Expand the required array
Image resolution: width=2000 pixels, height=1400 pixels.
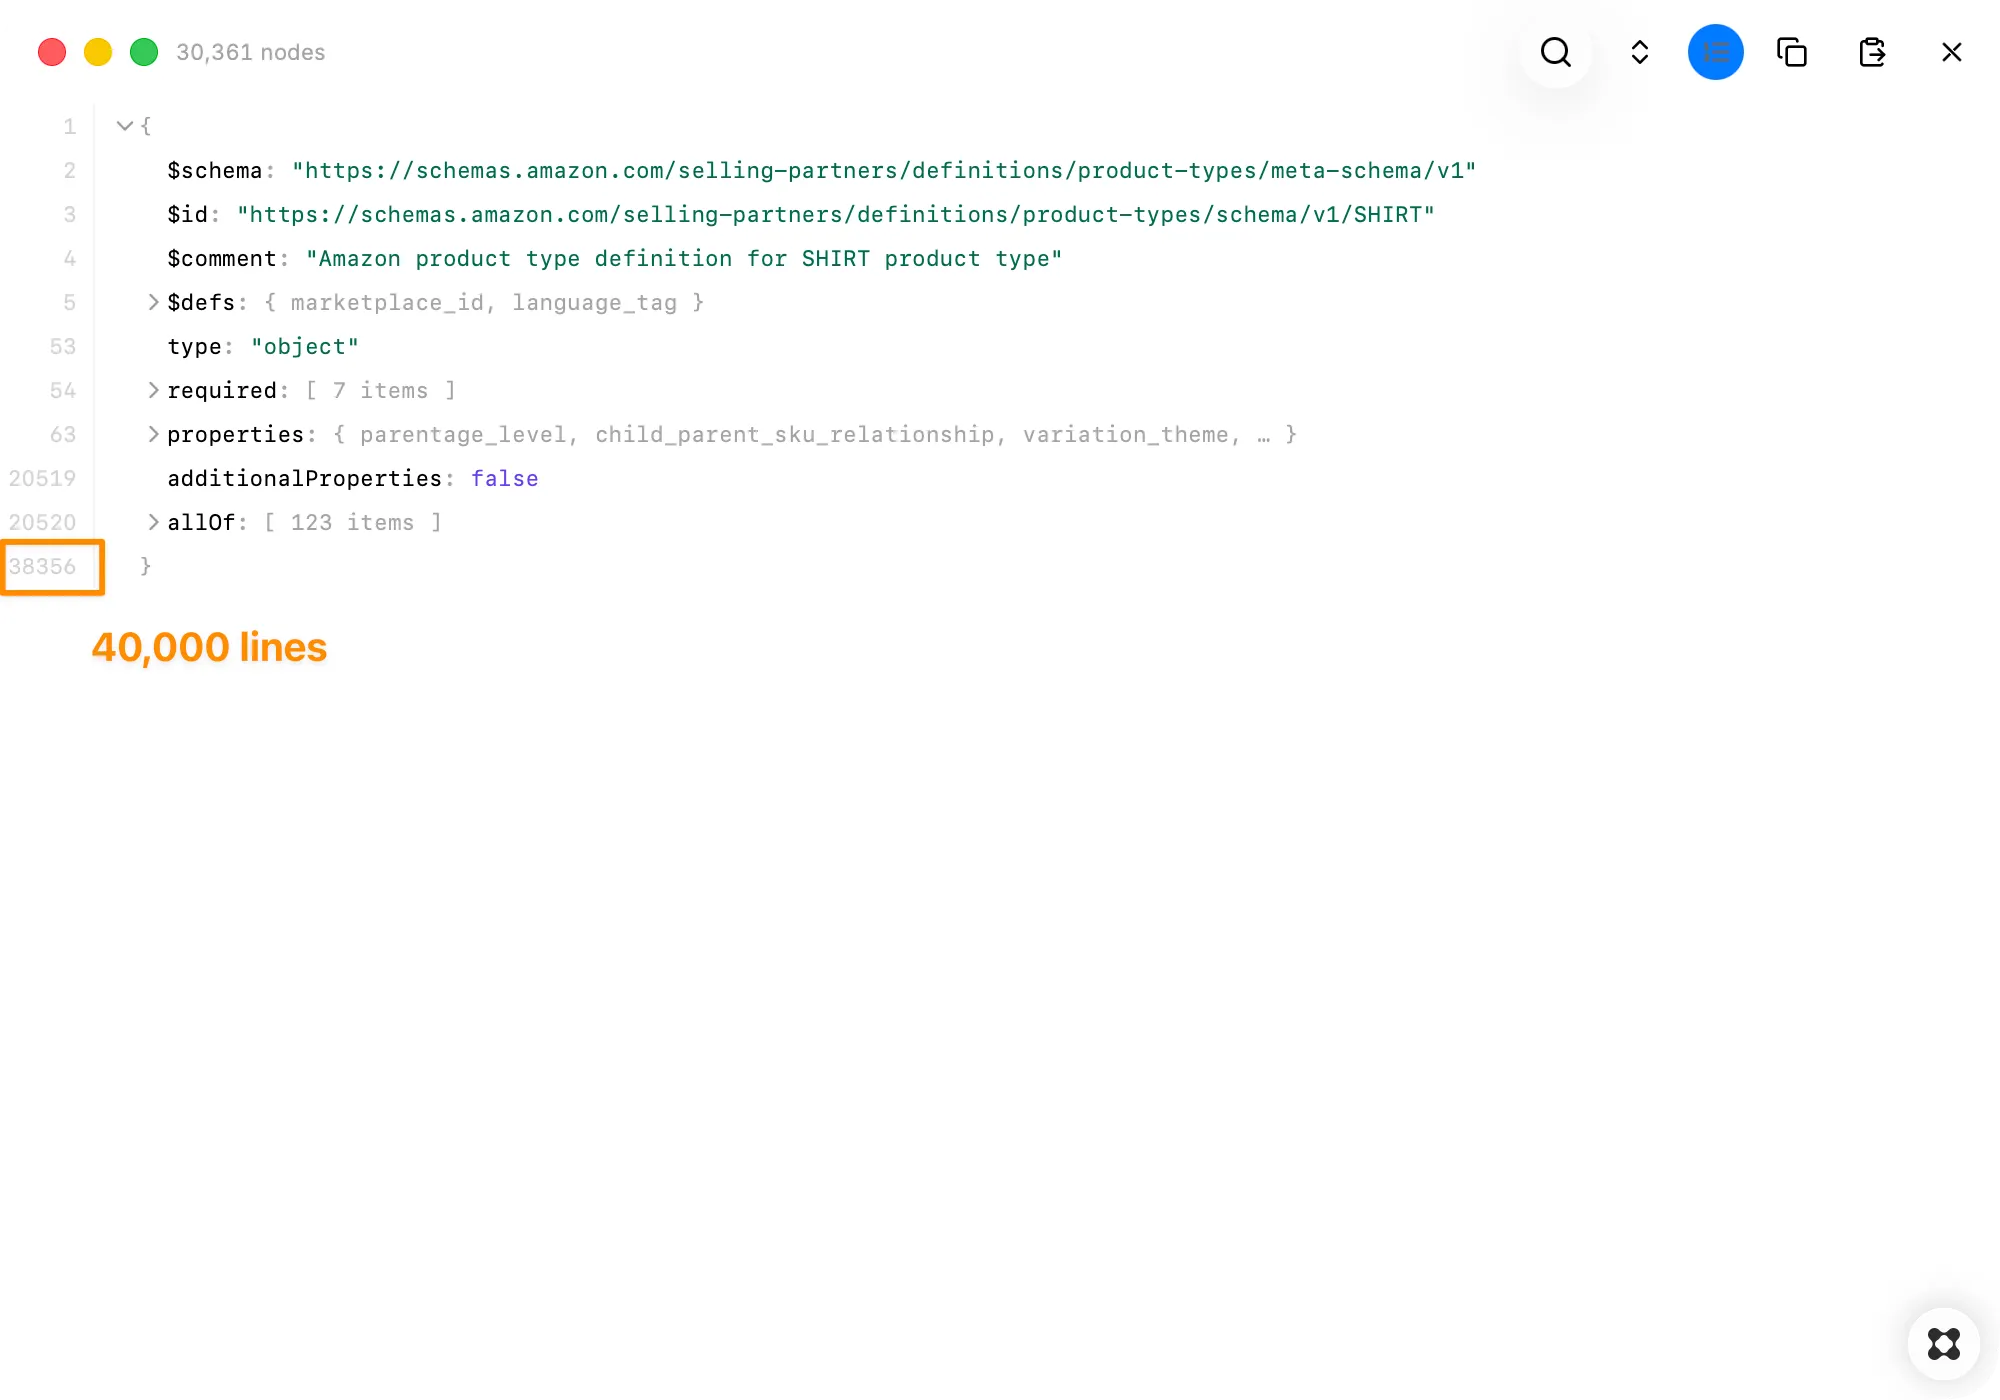[x=153, y=390]
